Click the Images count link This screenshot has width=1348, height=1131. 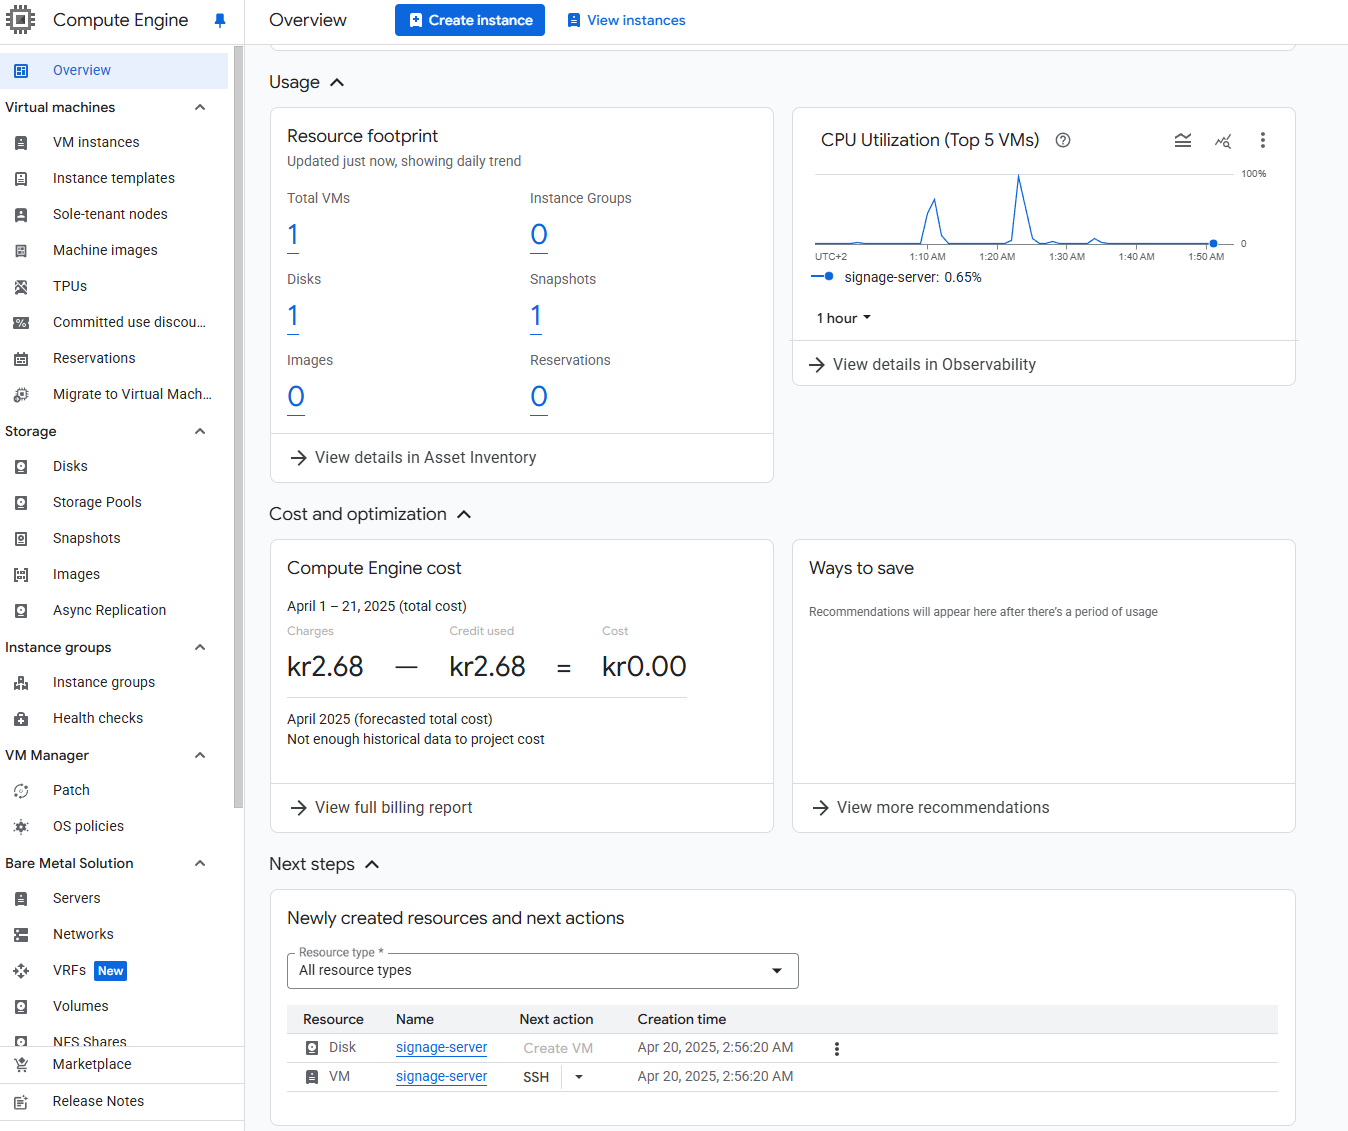pyautogui.click(x=296, y=398)
